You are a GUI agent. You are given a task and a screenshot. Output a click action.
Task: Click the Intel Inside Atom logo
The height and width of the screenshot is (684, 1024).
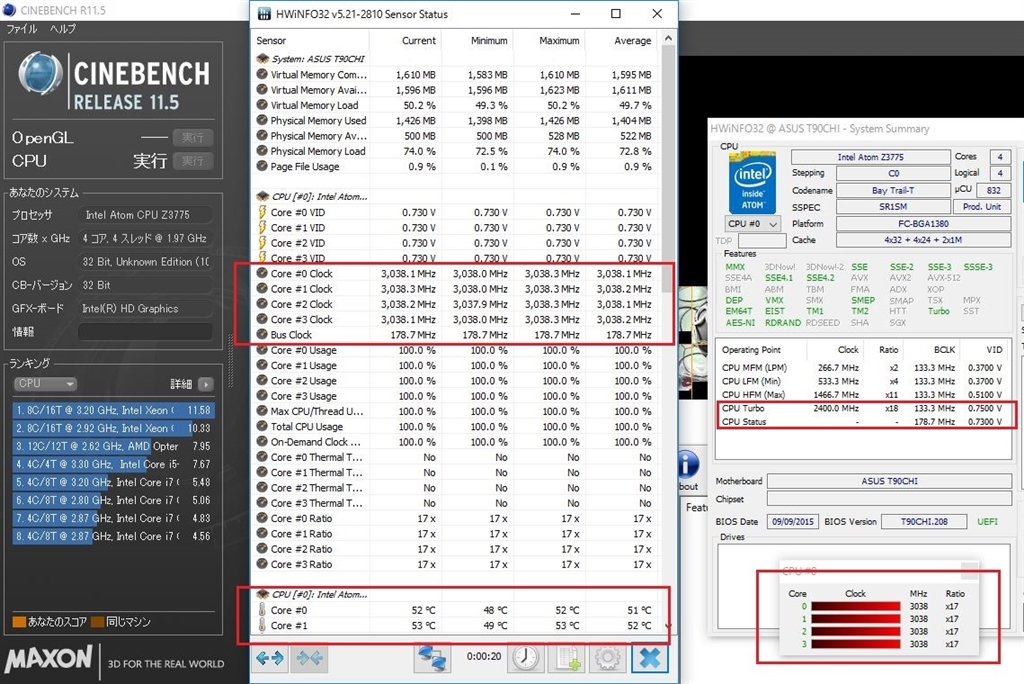[752, 182]
